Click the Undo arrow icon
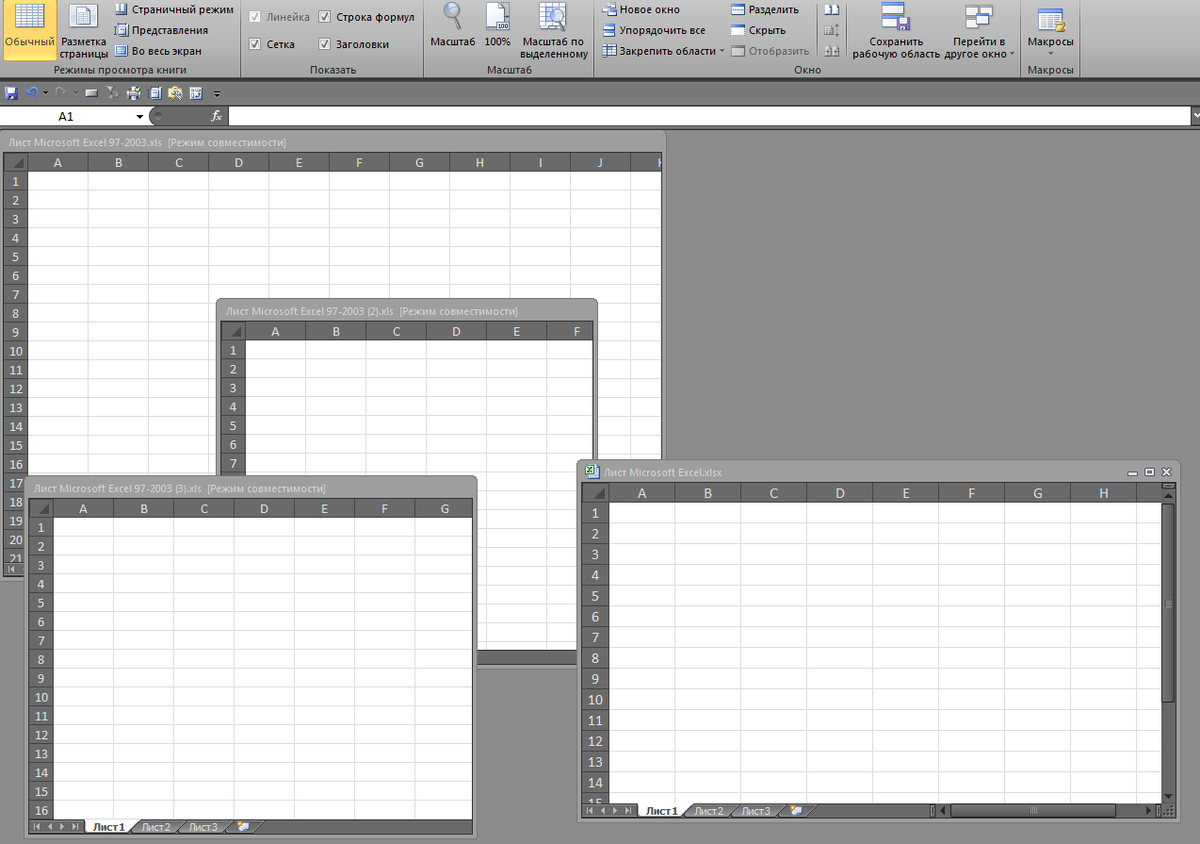 pos(32,93)
